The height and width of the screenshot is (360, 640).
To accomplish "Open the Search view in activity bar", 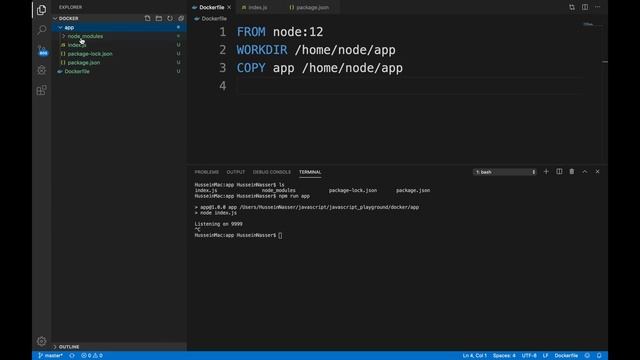I will [41, 30].
